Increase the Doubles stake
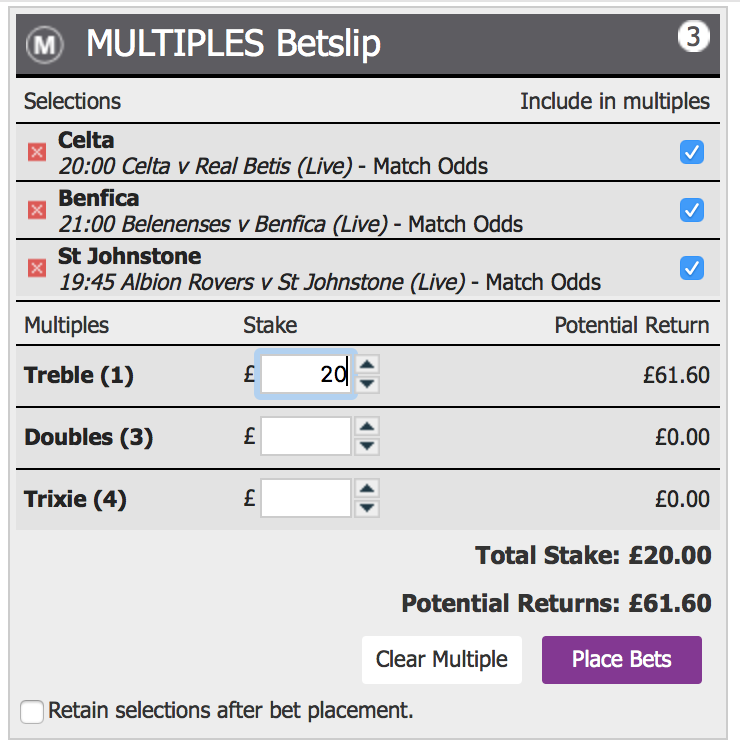The width and height of the screenshot is (740, 742). coord(368,428)
